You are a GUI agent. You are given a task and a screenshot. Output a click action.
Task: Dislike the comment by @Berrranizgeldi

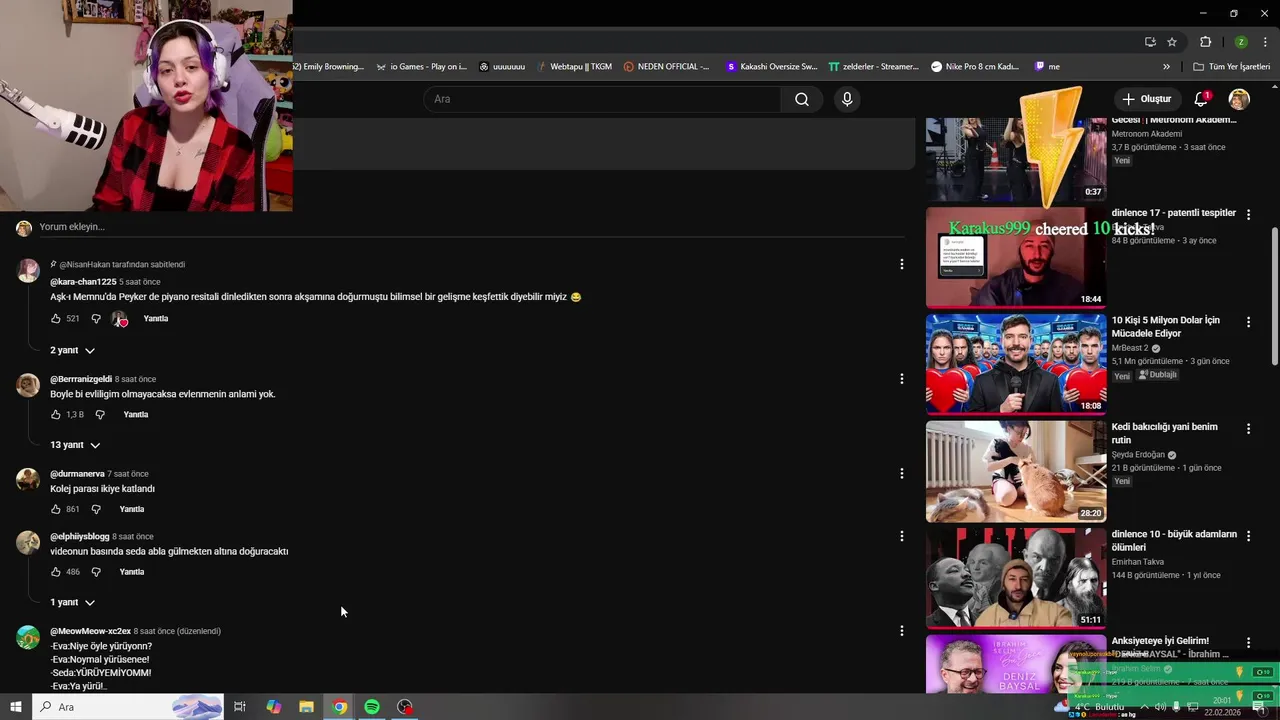100,414
